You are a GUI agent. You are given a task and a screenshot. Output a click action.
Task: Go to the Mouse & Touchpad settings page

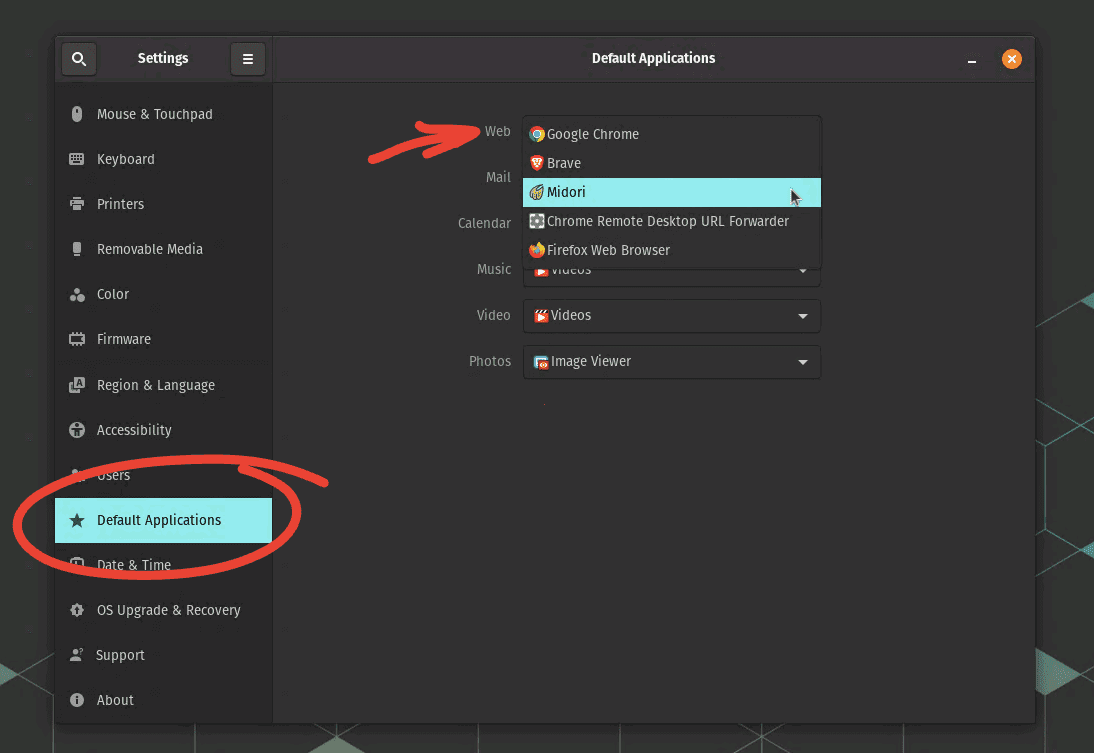click(155, 114)
